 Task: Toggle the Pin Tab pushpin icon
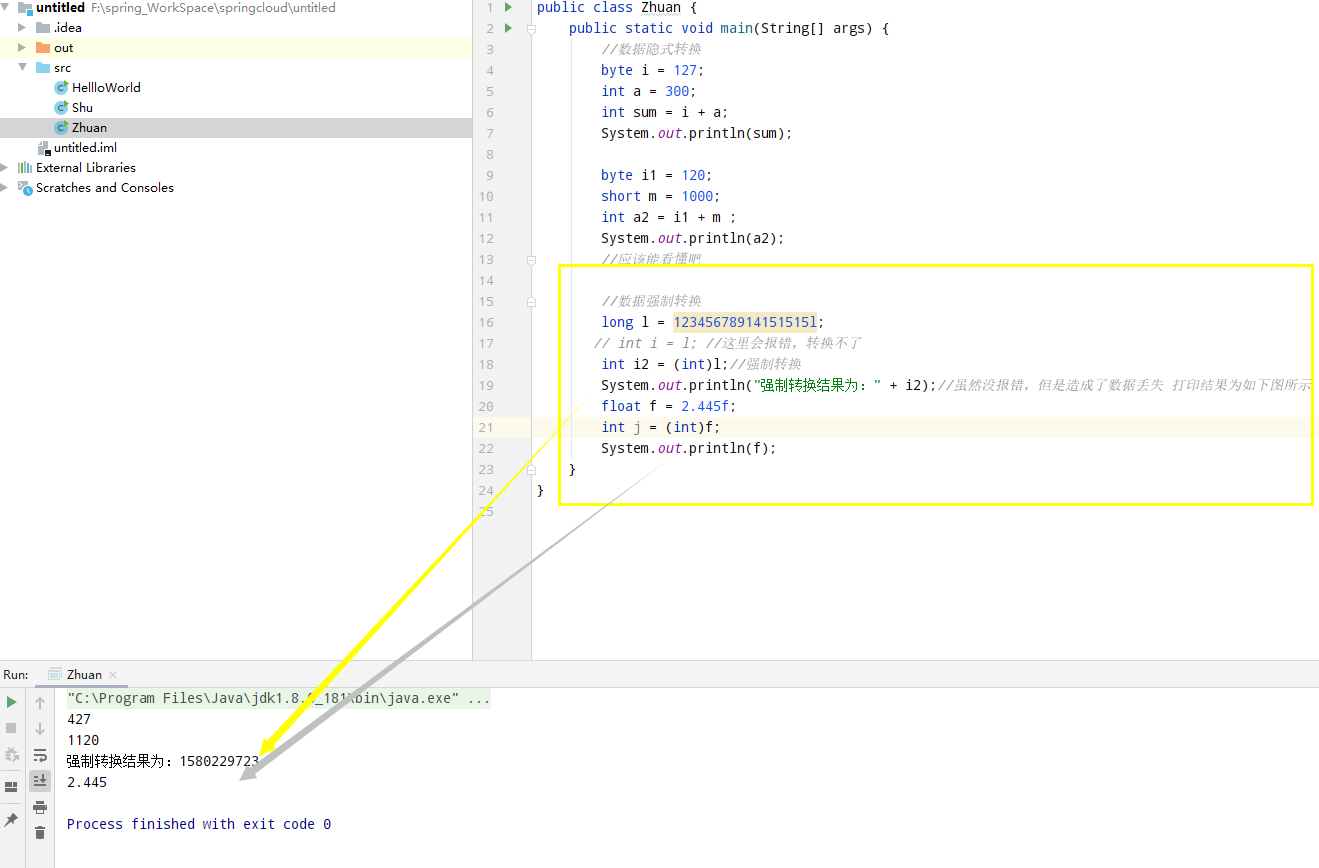point(12,820)
